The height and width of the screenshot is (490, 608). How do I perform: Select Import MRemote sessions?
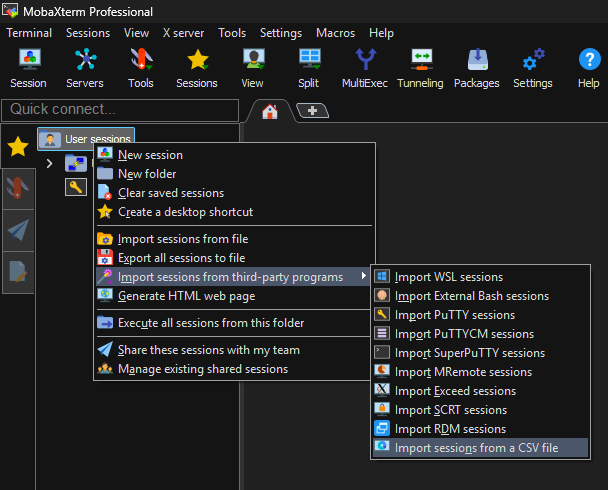[x=480, y=372]
